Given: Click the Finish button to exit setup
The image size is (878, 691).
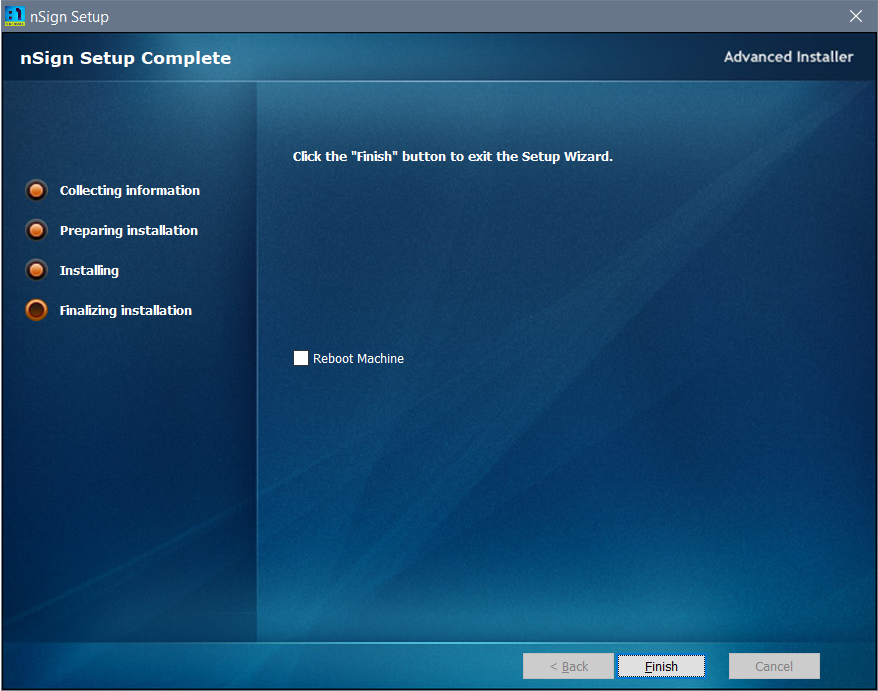Looking at the screenshot, I should pyautogui.click(x=661, y=666).
